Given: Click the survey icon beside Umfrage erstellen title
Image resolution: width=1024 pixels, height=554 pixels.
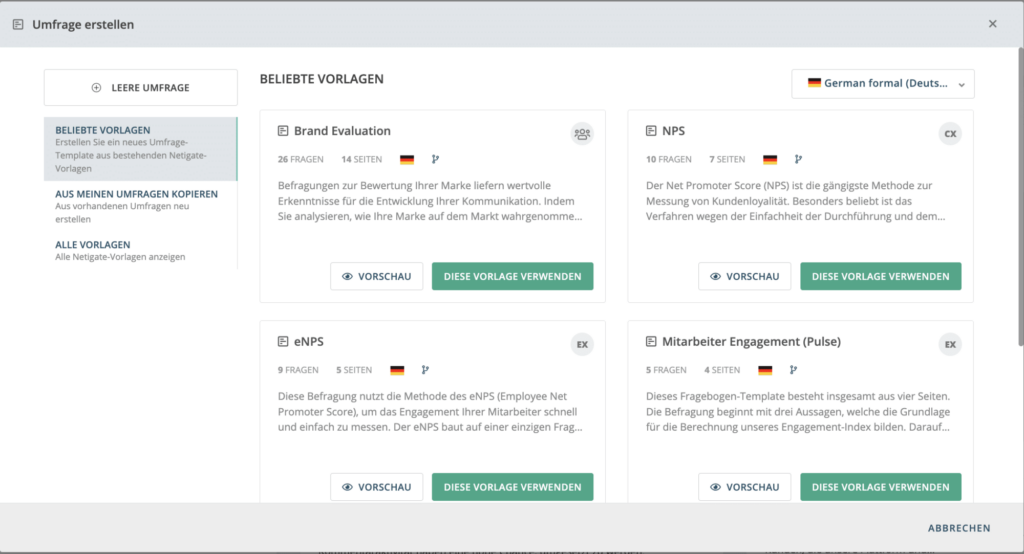Looking at the screenshot, I should 18,24.
